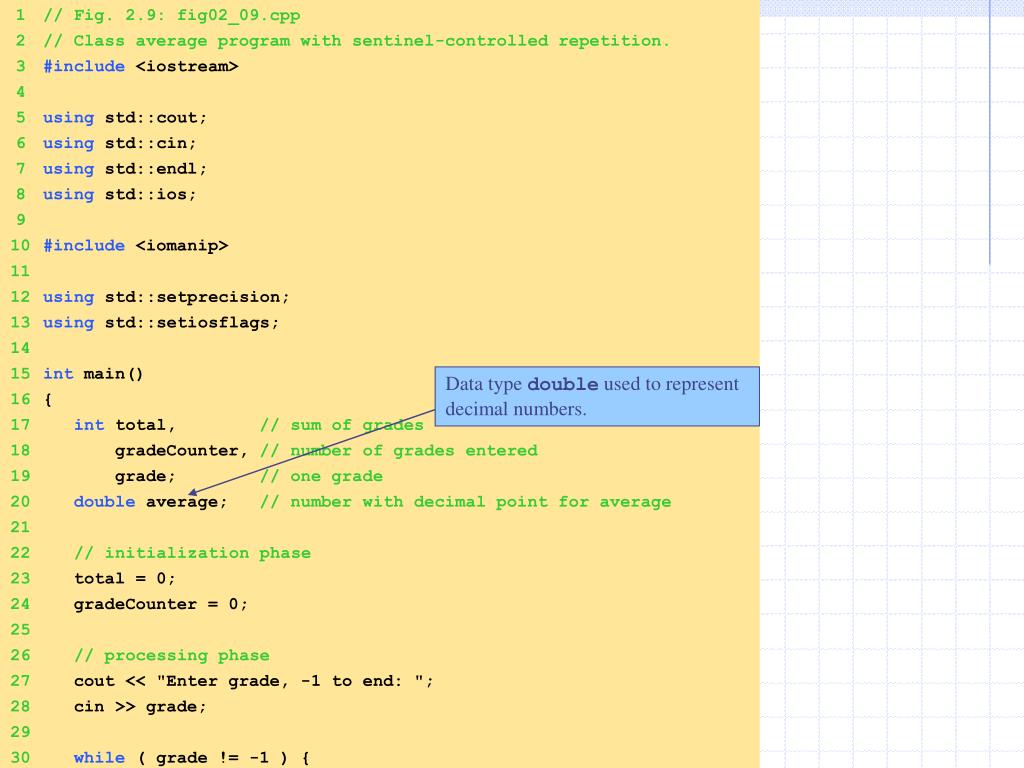The width and height of the screenshot is (1024, 768).
Task: Click the comment 'Fig. 2.9: fig02_09.cpp'
Action: click(x=172, y=15)
